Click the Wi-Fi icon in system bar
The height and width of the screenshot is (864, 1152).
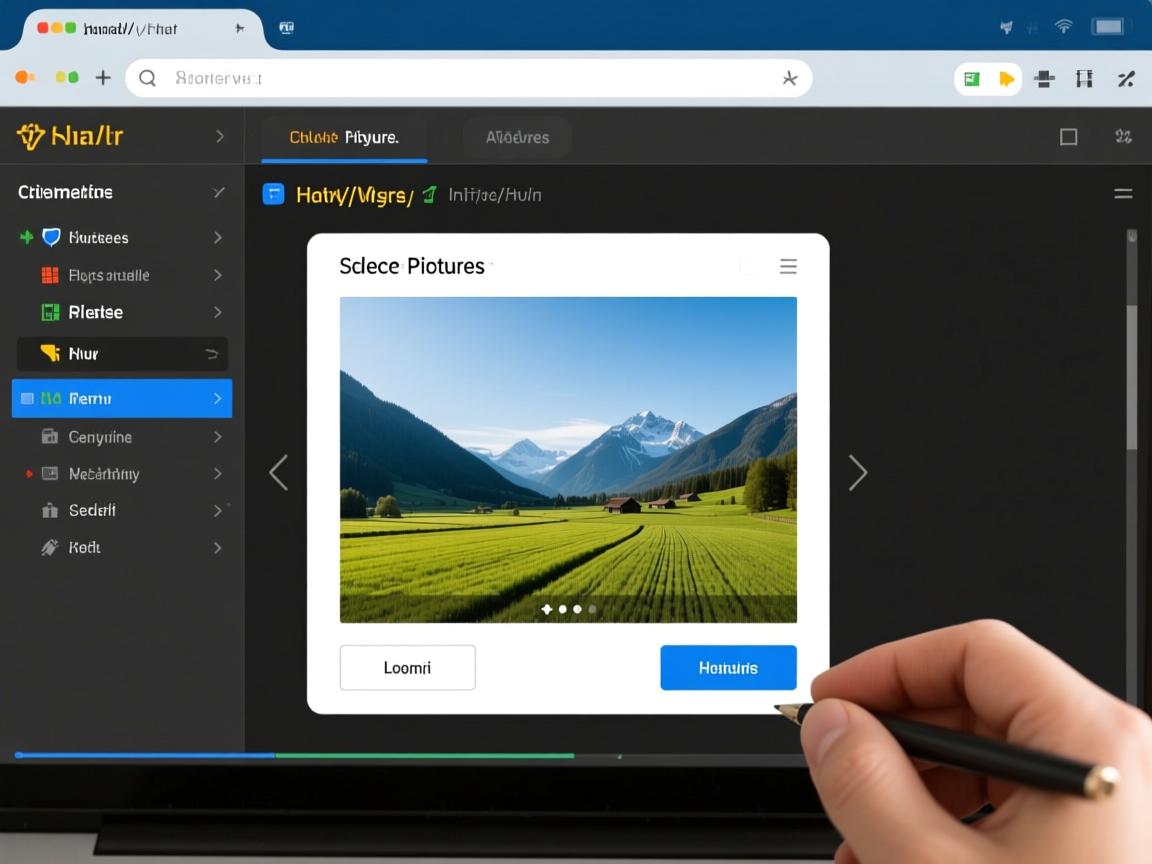[x=1063, y=27]
